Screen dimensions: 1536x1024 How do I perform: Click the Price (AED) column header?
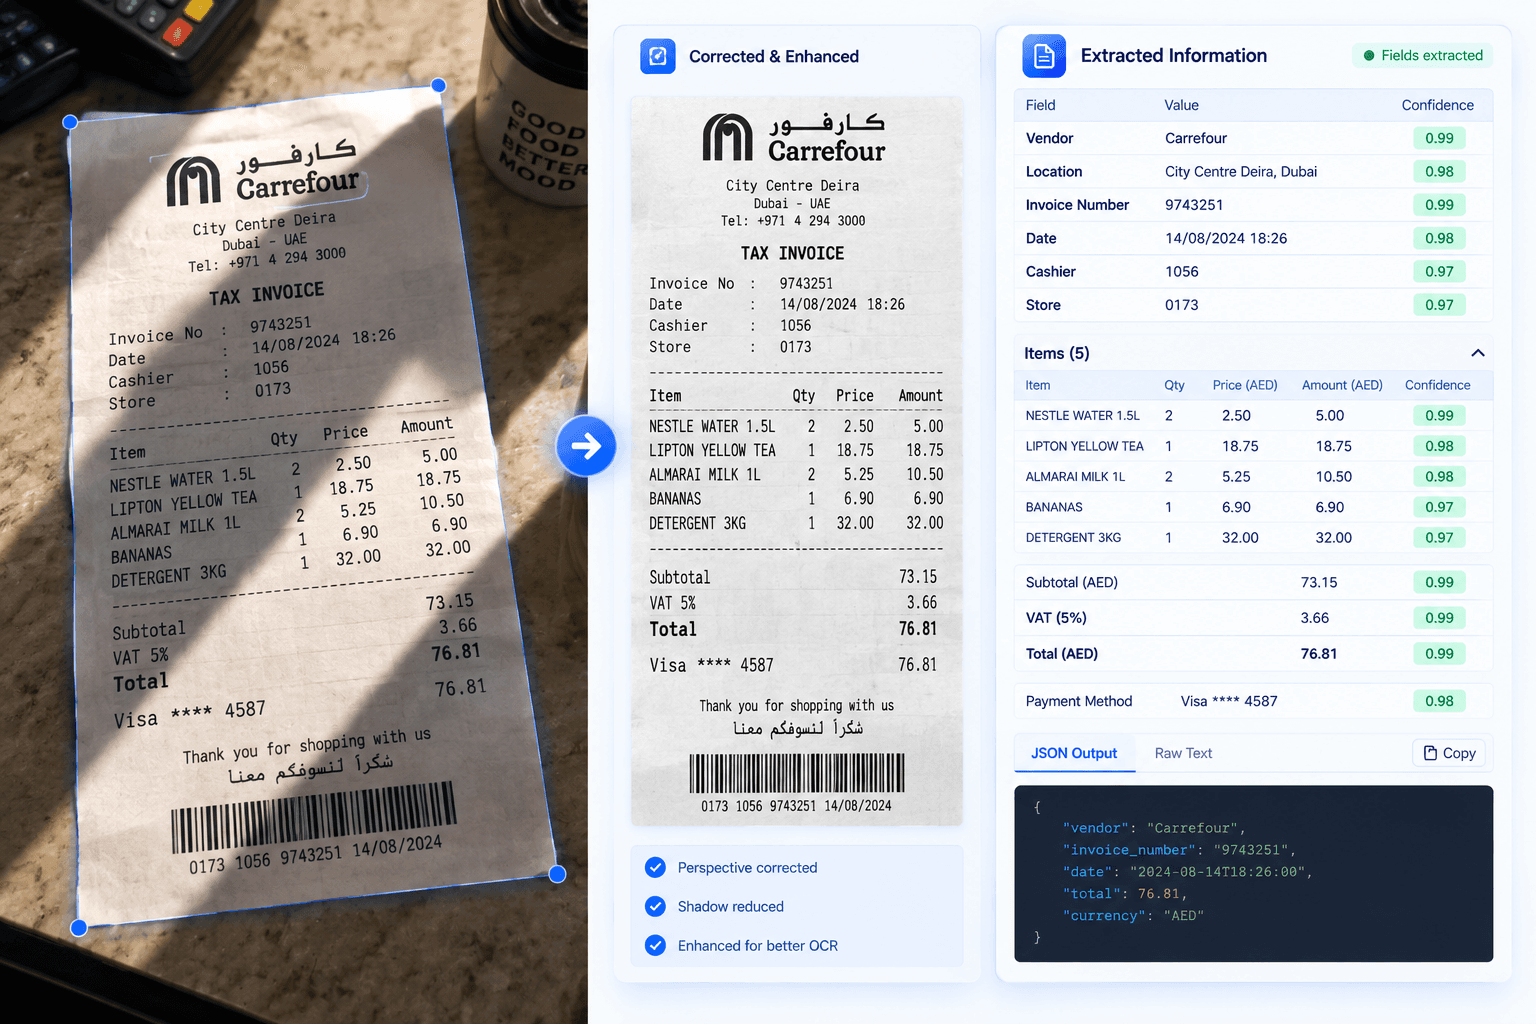[1245, 385]
